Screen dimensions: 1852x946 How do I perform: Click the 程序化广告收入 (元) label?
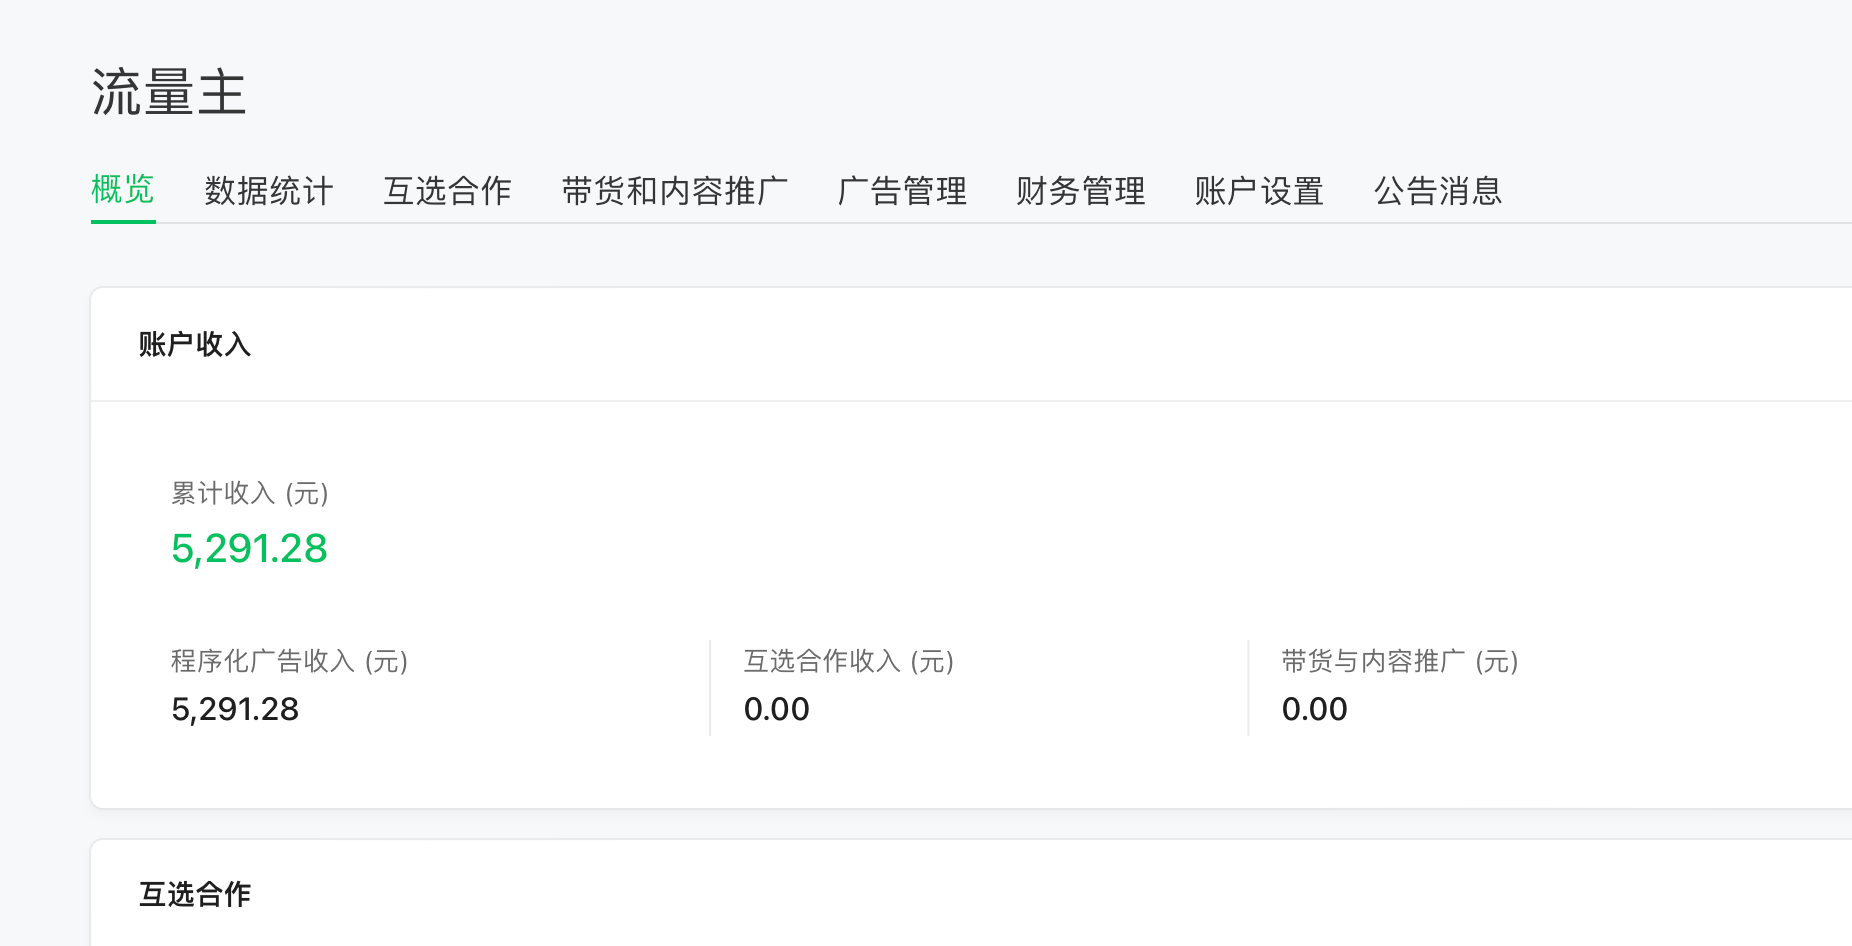coord(289,661)
